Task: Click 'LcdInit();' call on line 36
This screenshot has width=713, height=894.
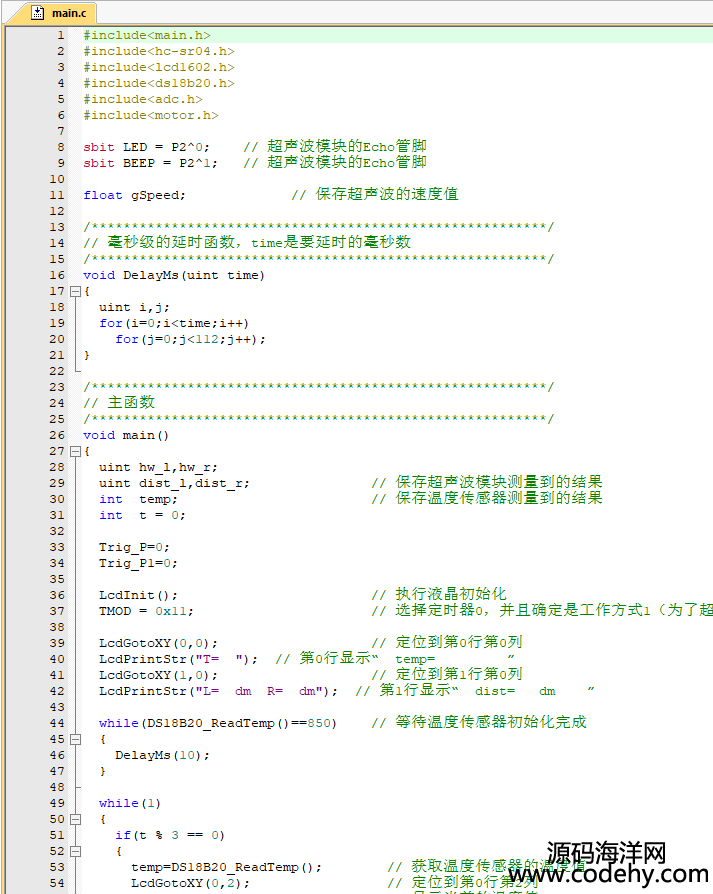Action: click(138, 595)
